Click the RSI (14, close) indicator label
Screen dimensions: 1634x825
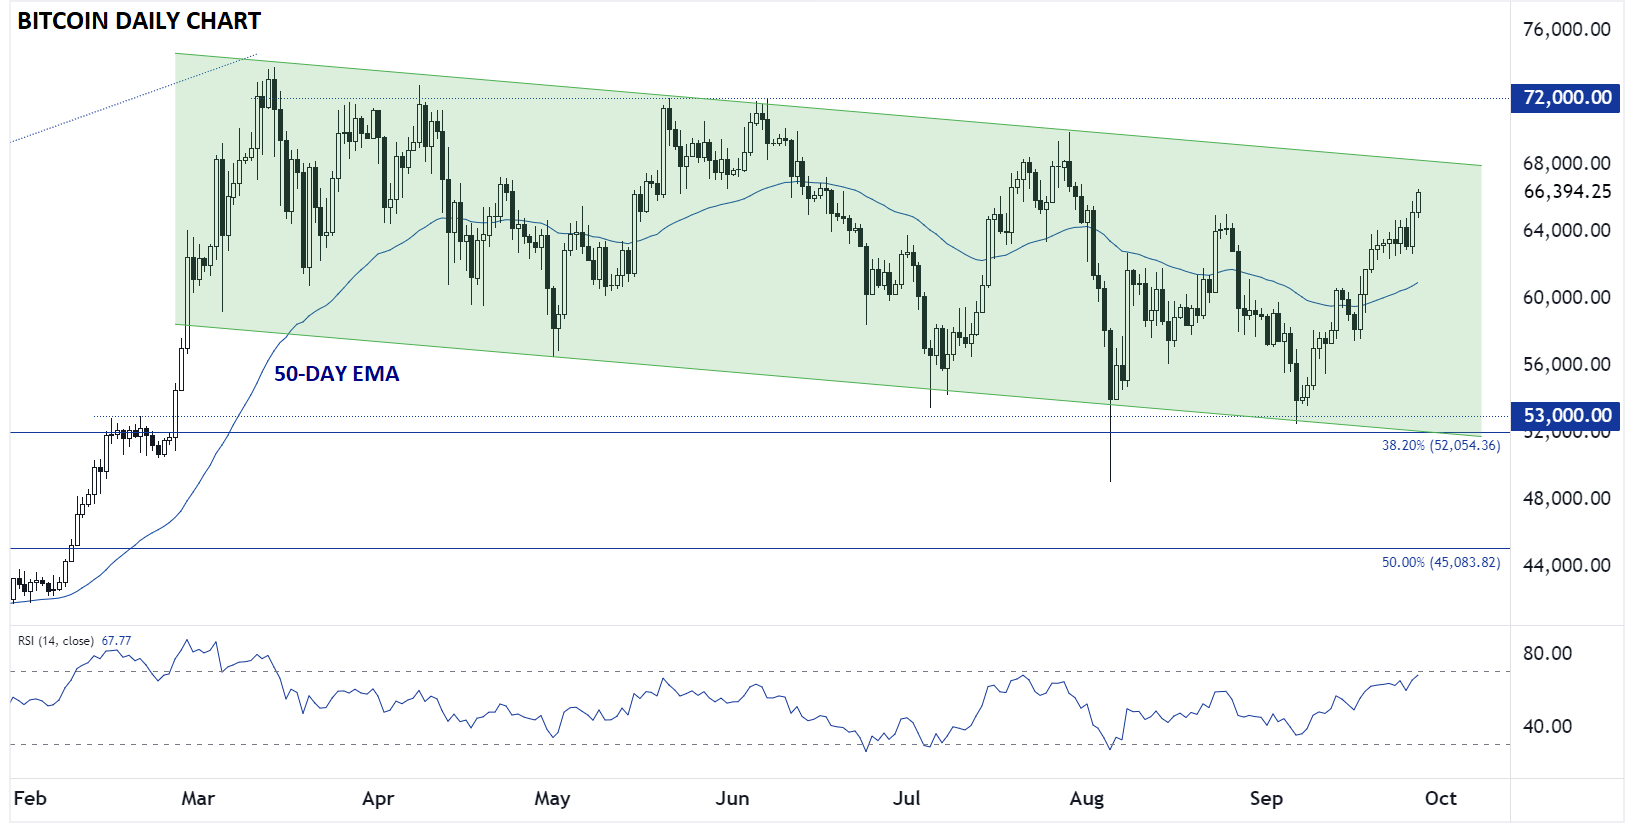[56, 641]
